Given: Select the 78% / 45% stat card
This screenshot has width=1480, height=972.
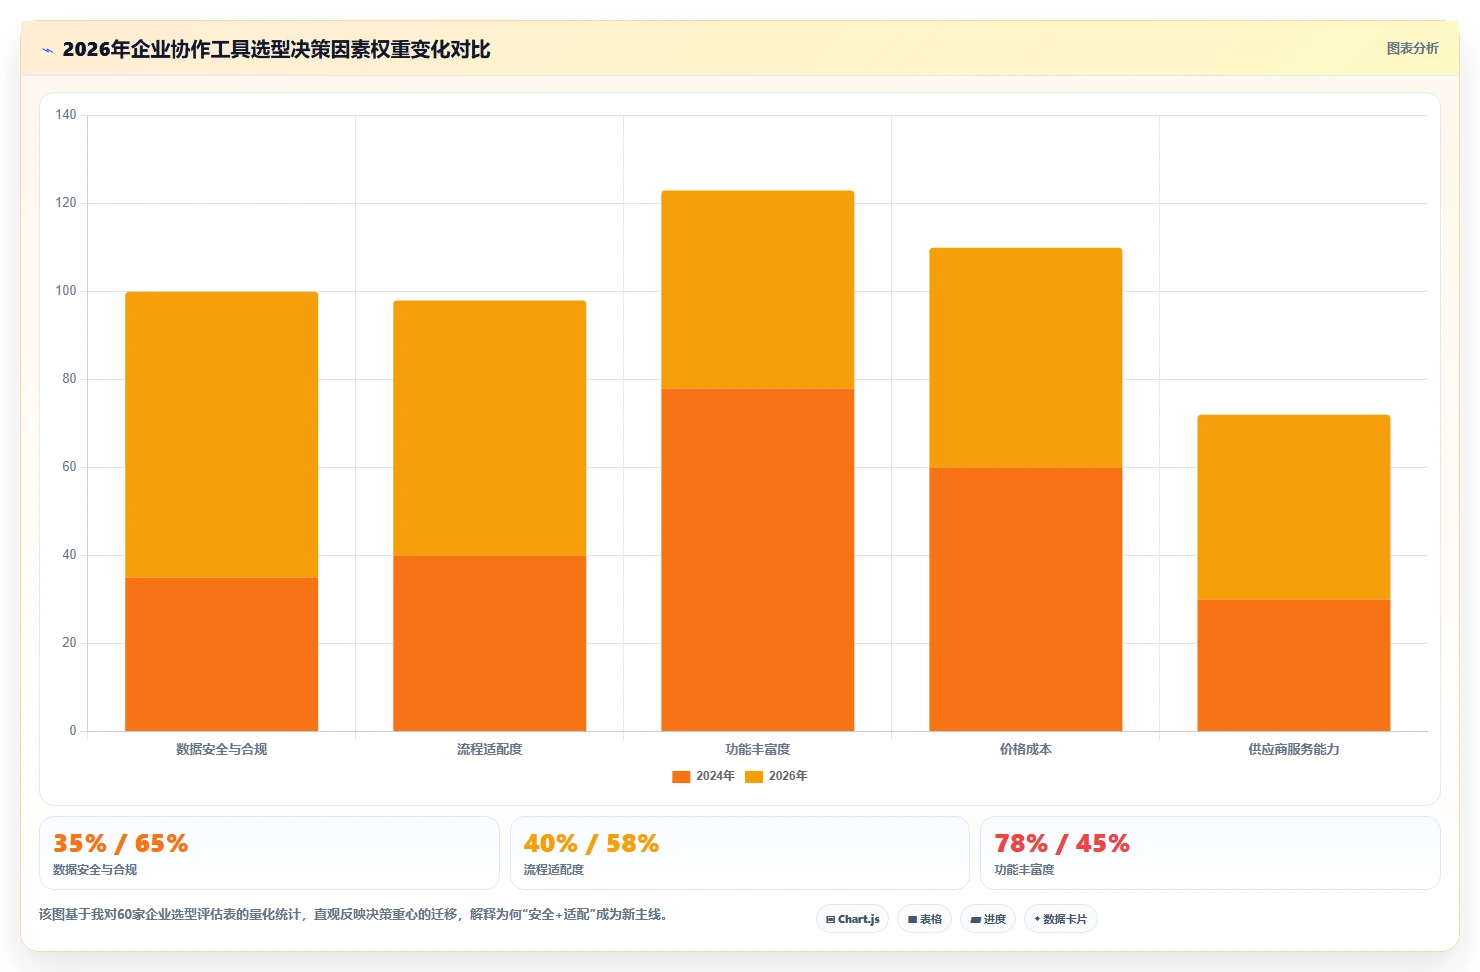Looking at the screenshot, I should 1210,853.
